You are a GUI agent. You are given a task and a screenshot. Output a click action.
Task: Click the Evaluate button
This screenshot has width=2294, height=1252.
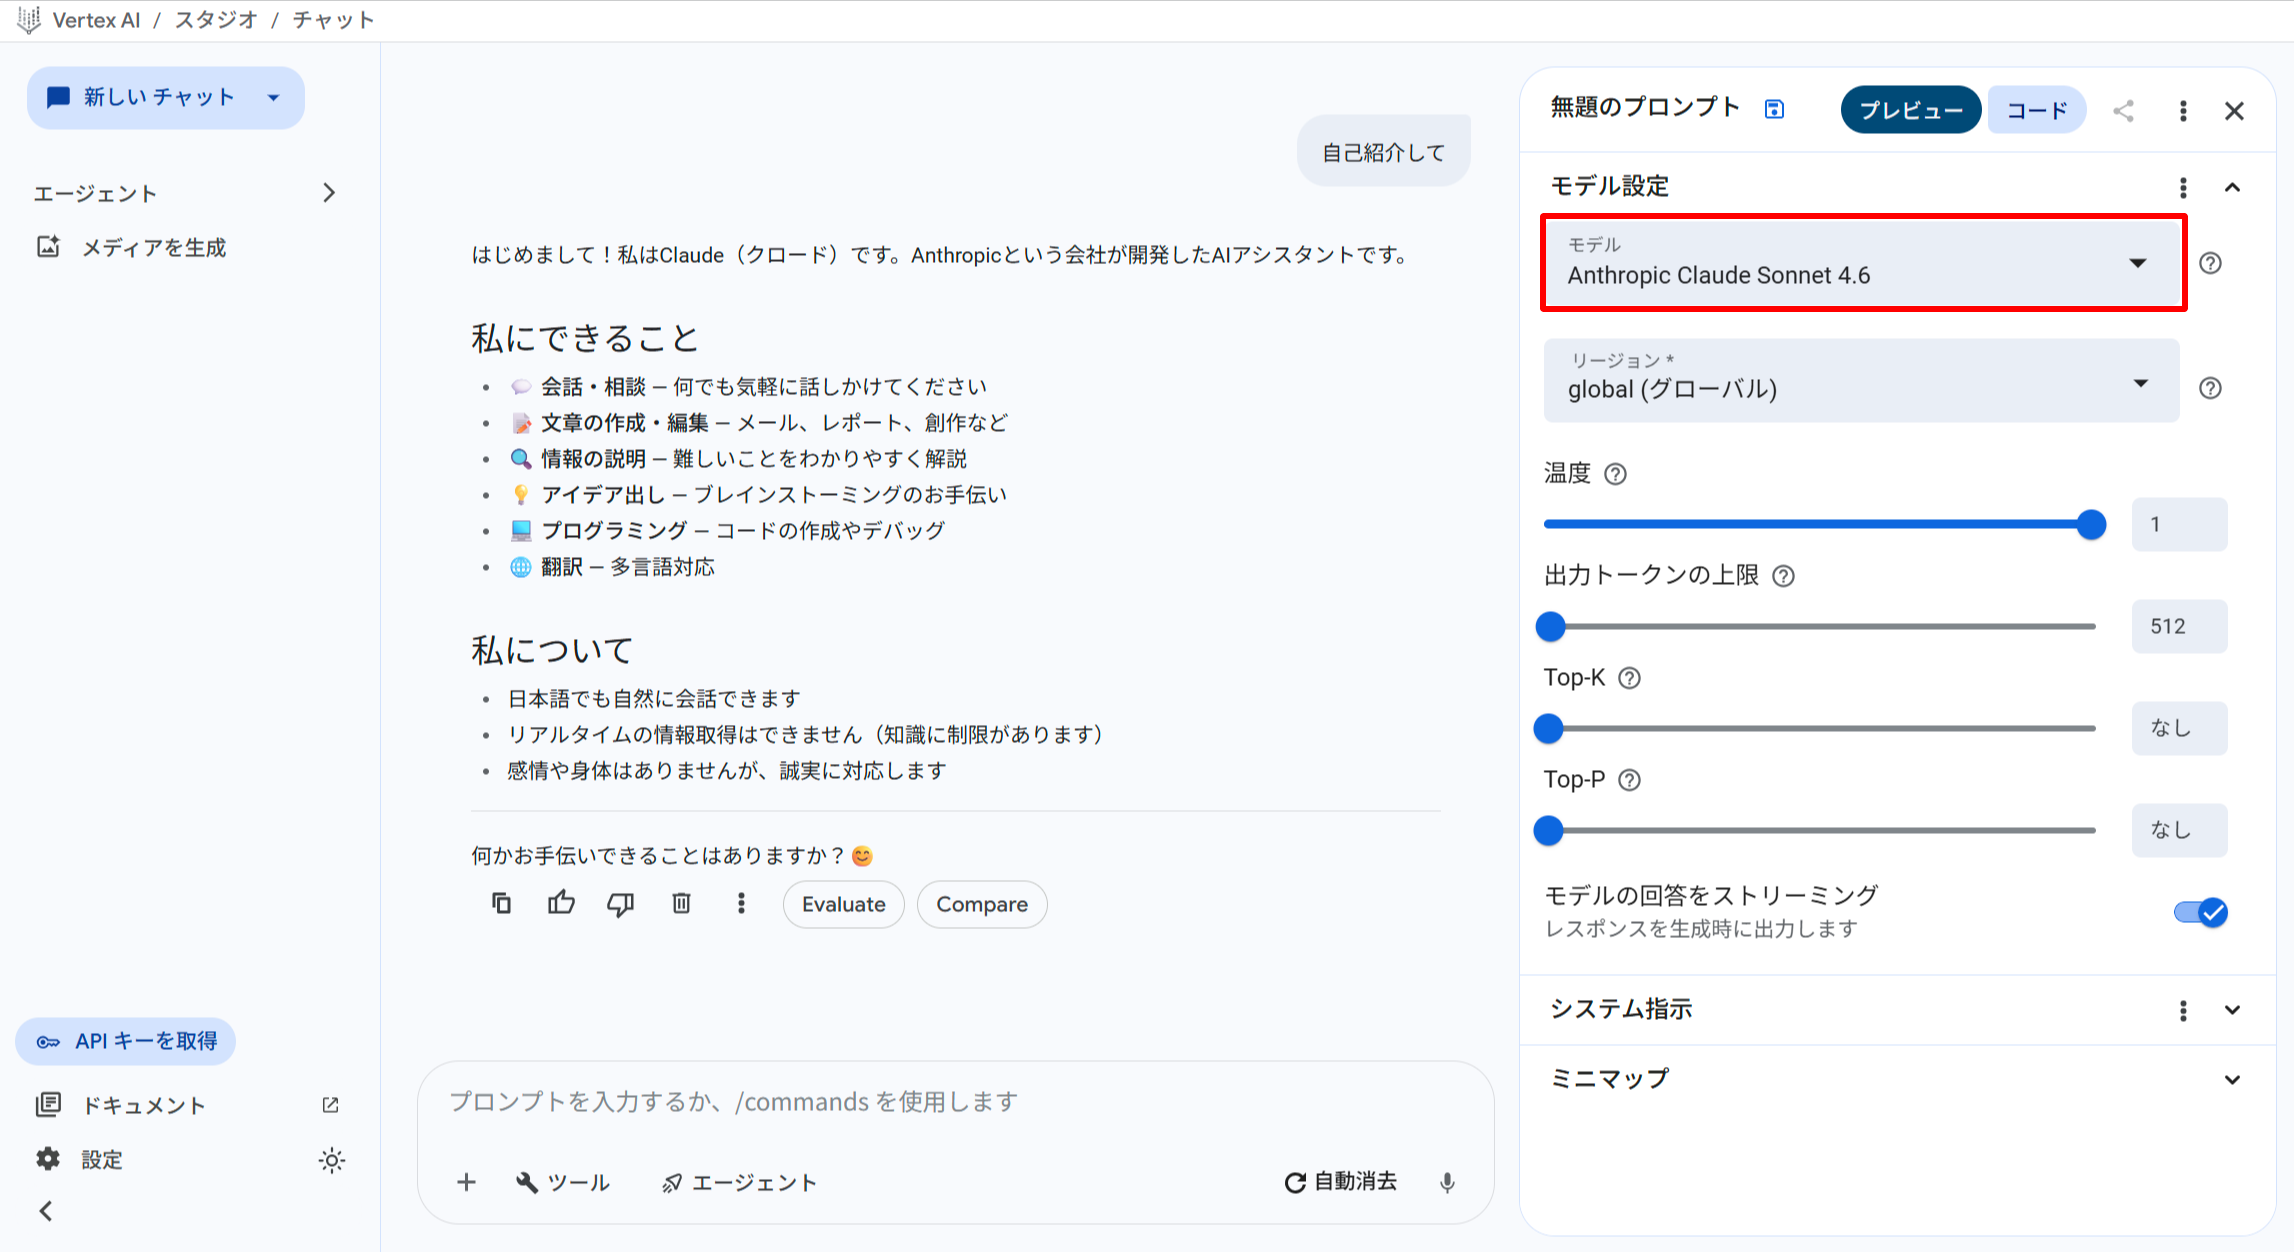tap(842, 903)
